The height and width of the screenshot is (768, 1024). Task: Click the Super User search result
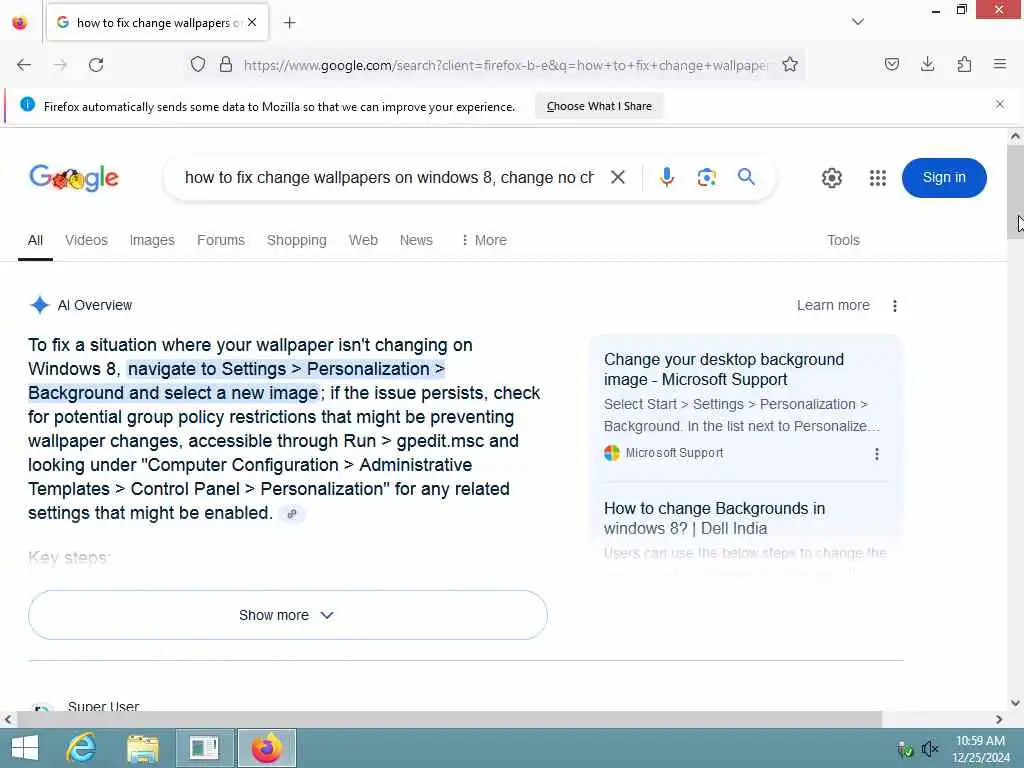tap(103, 707)
